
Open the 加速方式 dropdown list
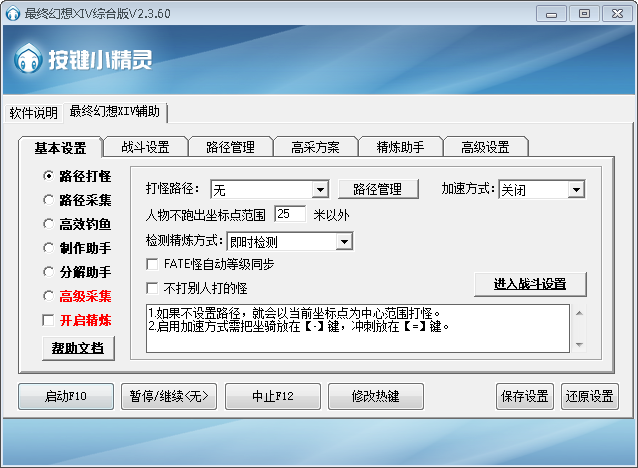point(576,190)
